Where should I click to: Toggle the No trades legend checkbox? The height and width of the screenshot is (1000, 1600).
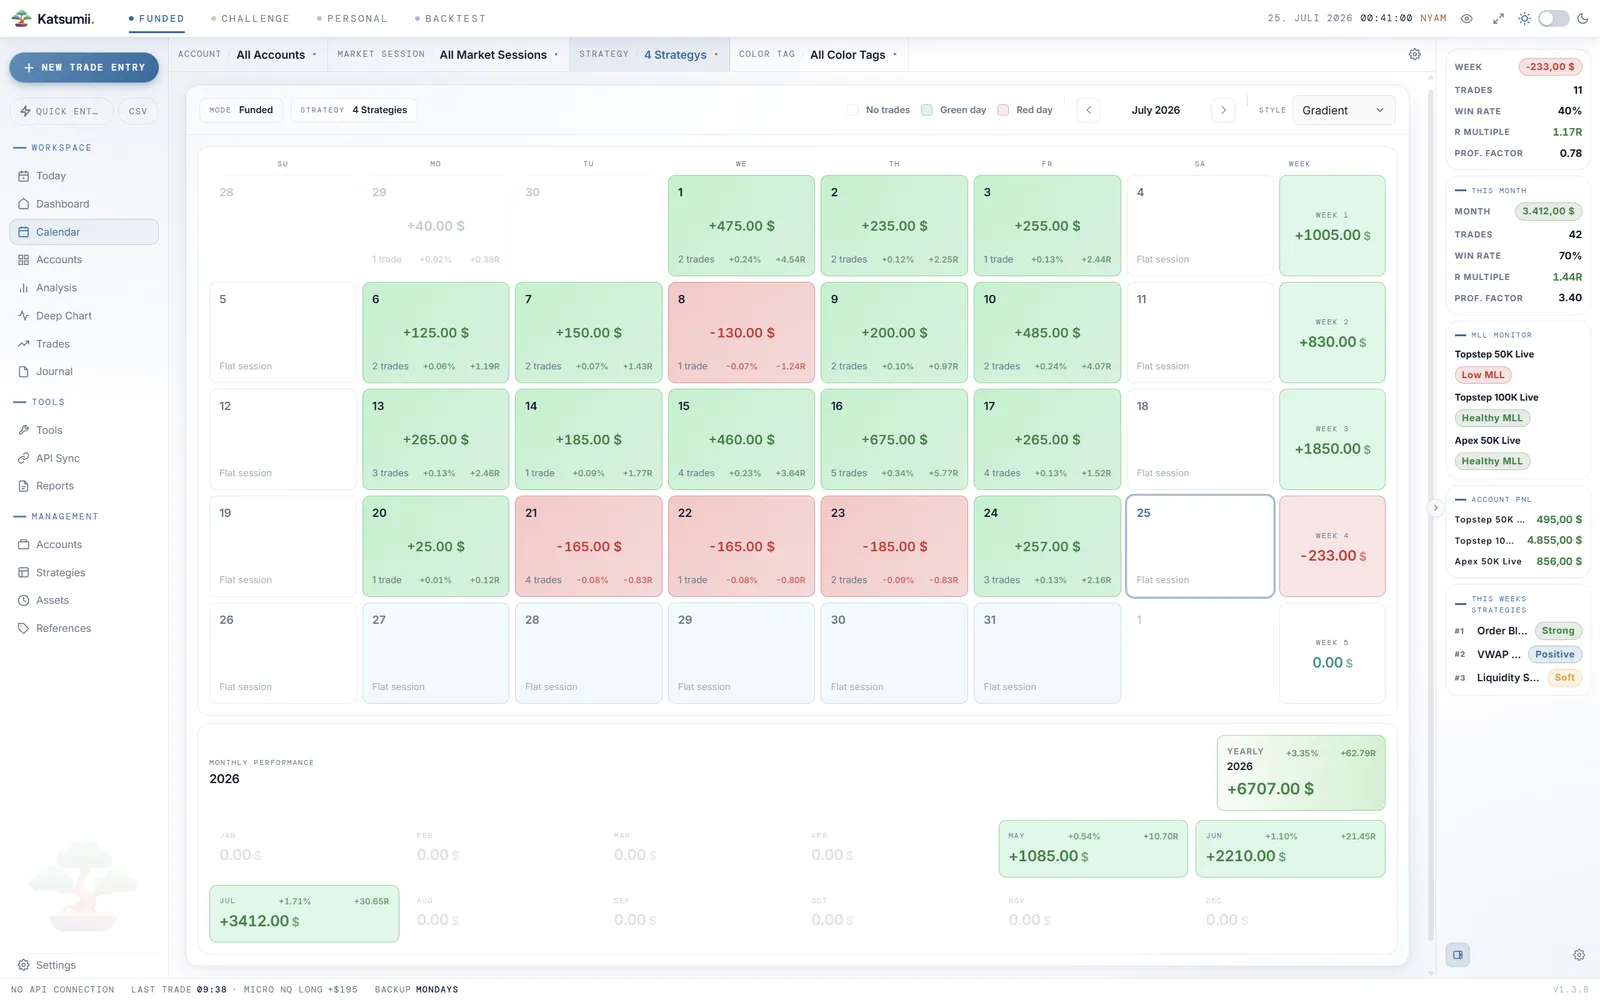[853, 110]
